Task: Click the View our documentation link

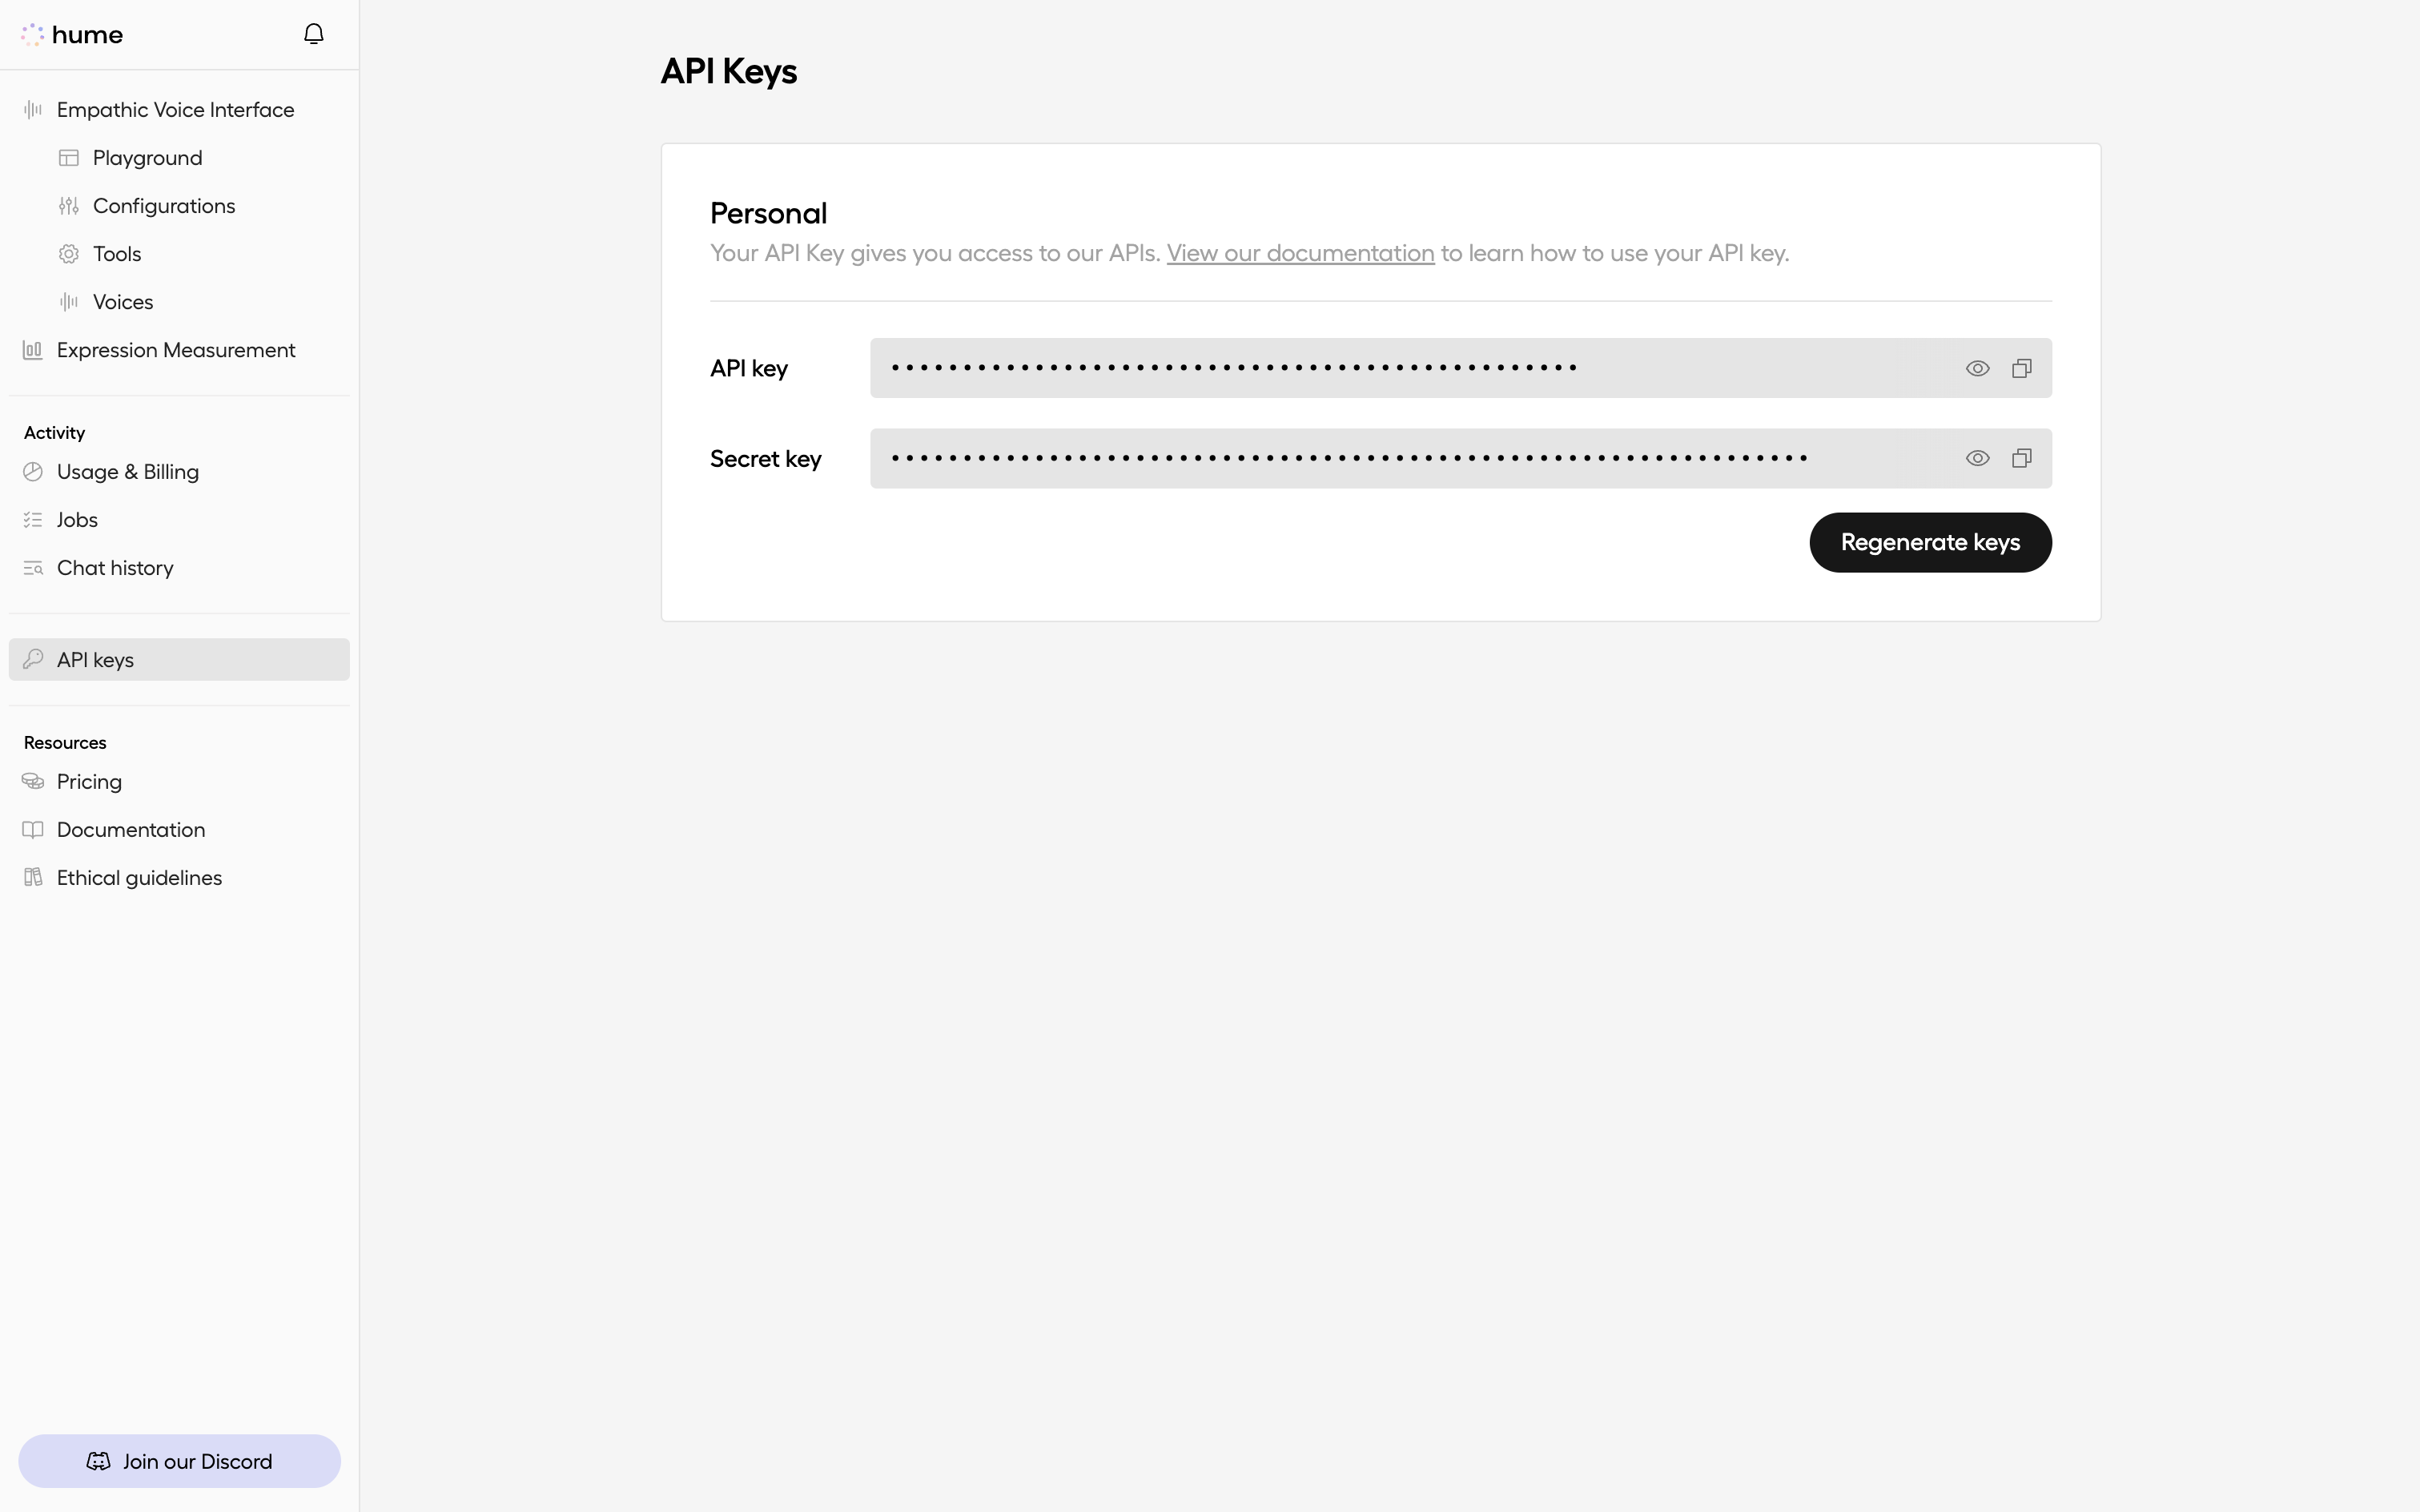Action: [1300, 252]
